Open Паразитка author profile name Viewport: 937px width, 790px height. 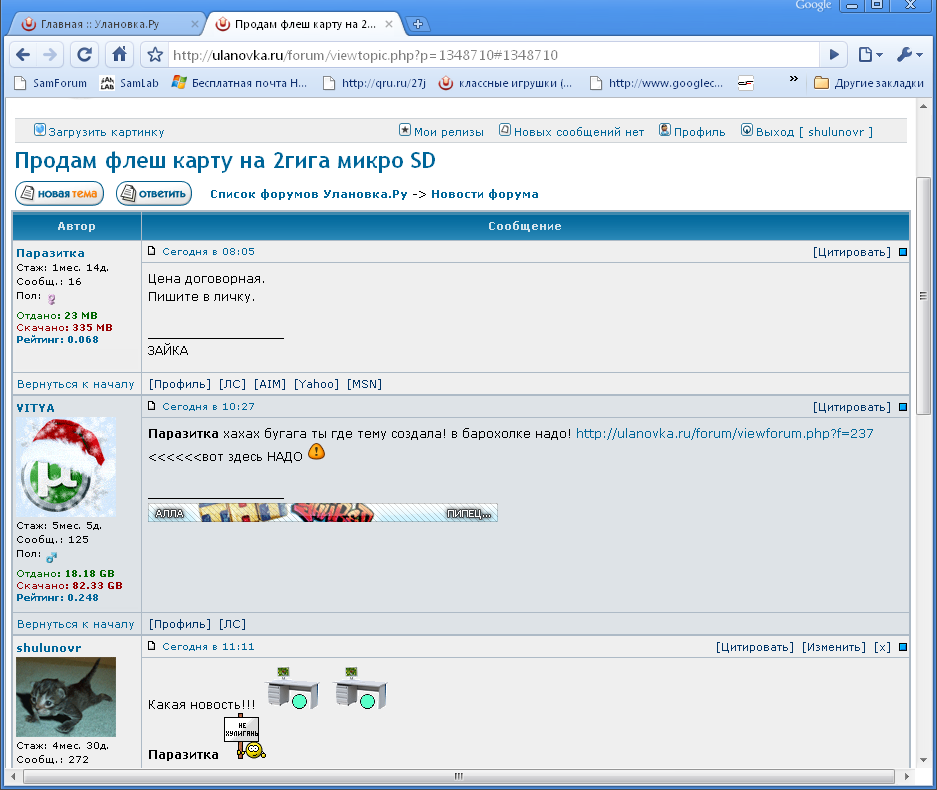[50, 253]
